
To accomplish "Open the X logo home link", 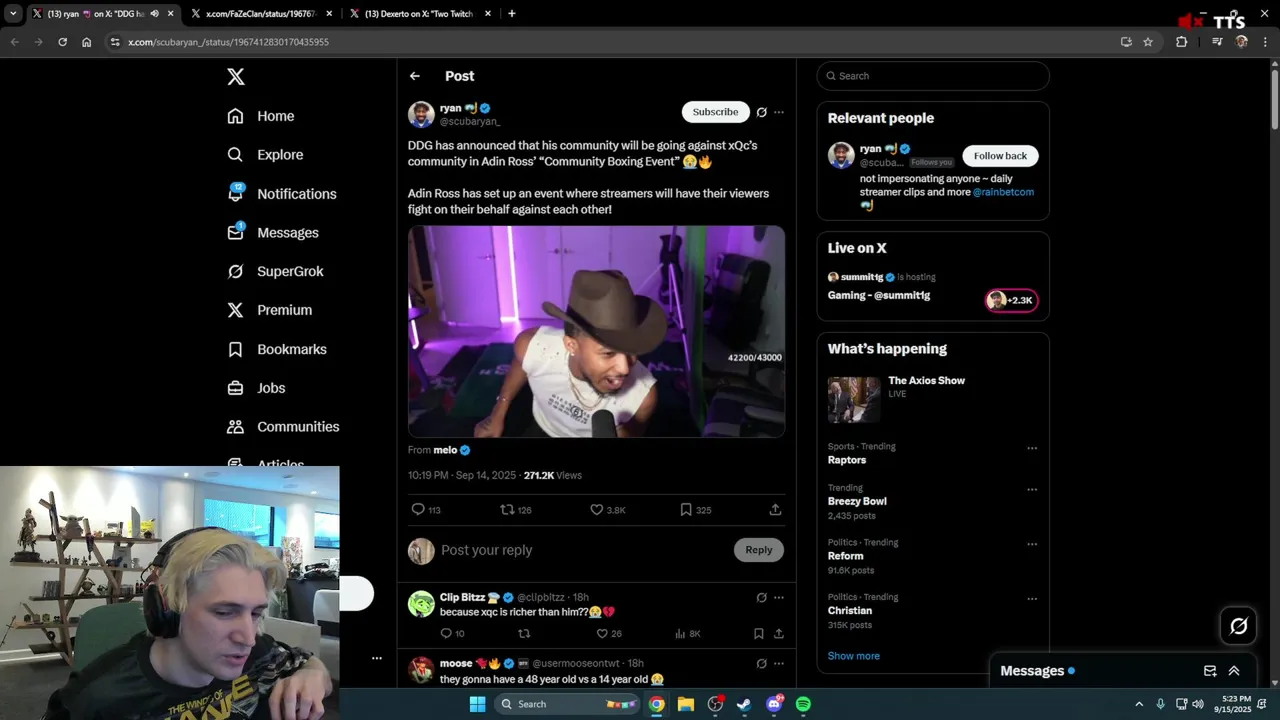I will pos(235,77).
